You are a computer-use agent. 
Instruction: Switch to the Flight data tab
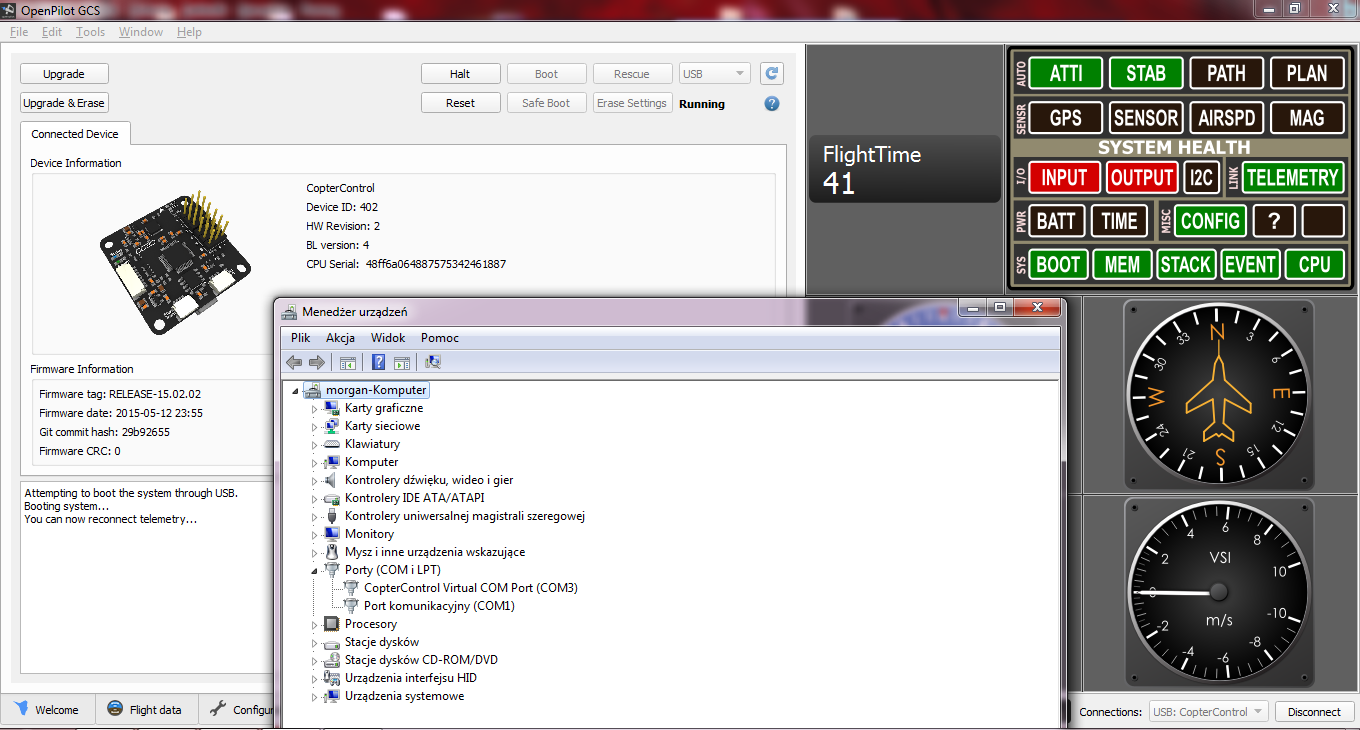click(x=145, y=710)
